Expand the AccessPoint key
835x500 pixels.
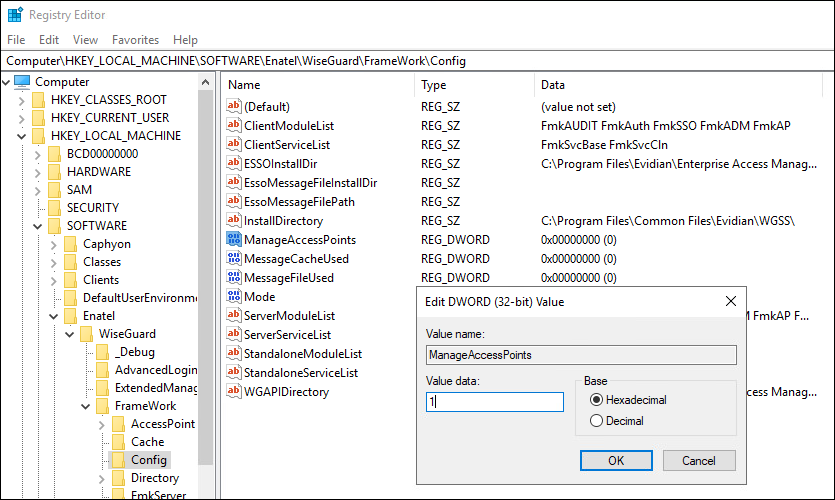coord(102,424)
